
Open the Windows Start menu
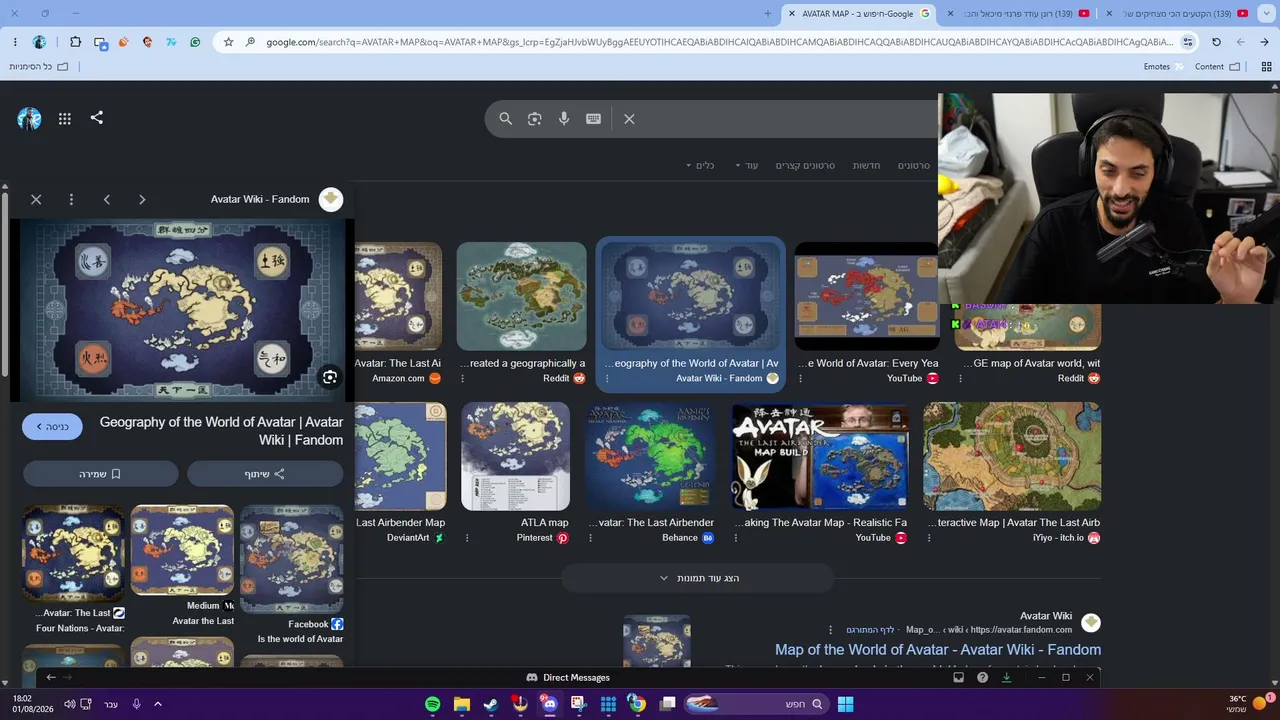tap(845, 704)
